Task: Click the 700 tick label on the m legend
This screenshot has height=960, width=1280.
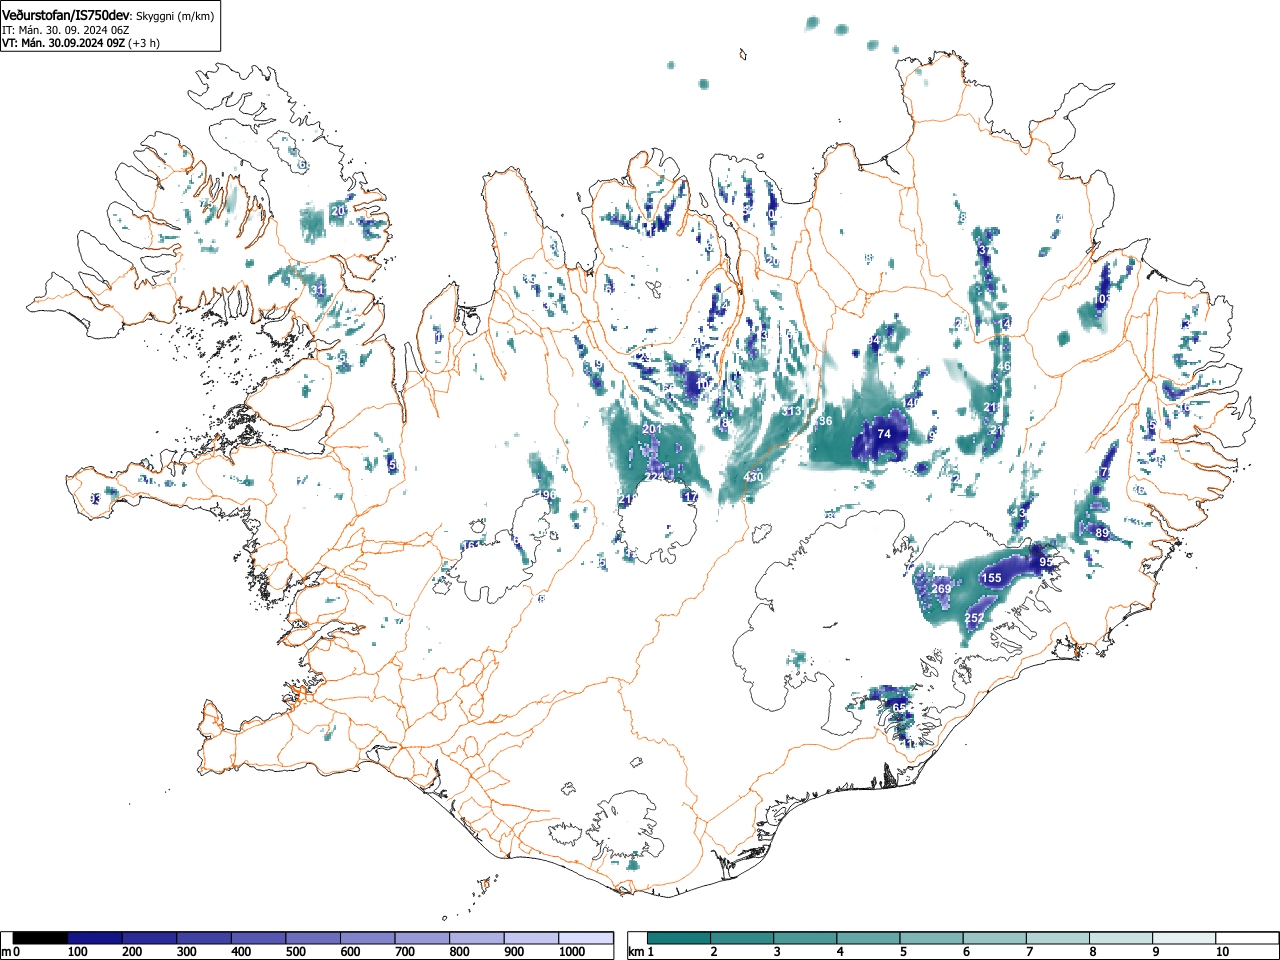Action: [x=404, y=952]
